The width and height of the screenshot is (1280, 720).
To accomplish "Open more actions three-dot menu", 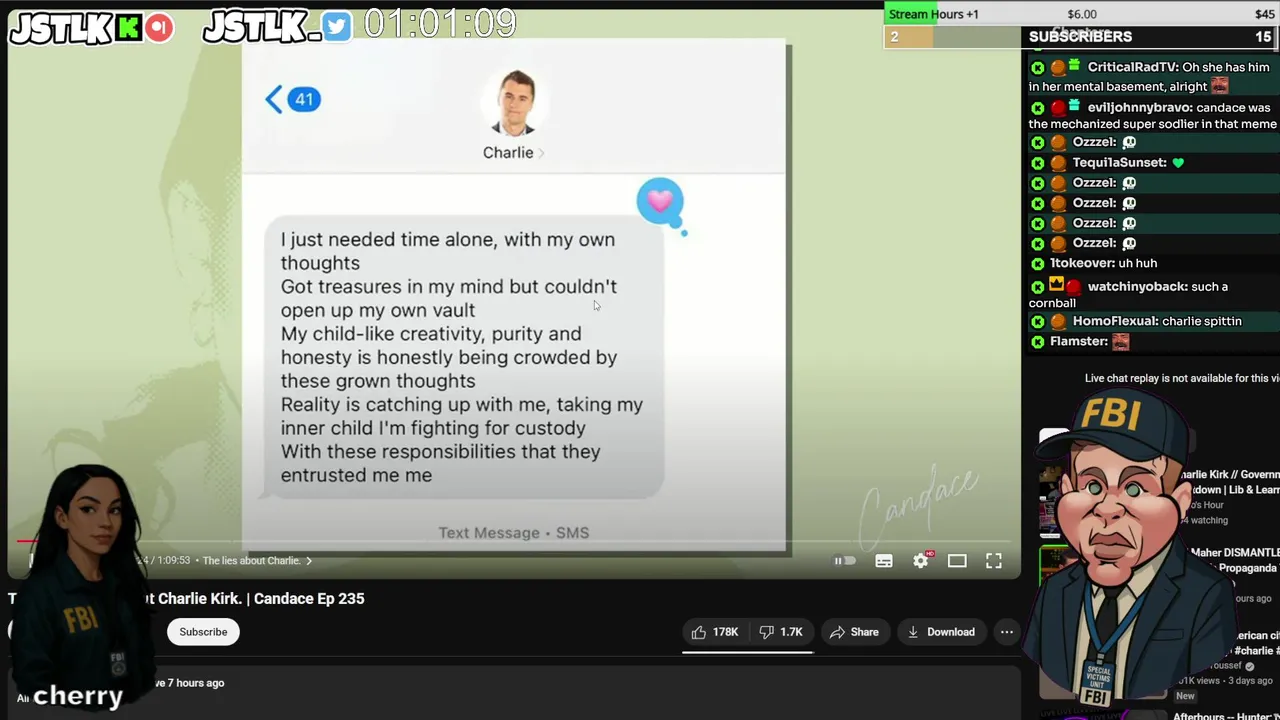I will click(1007, 632).
